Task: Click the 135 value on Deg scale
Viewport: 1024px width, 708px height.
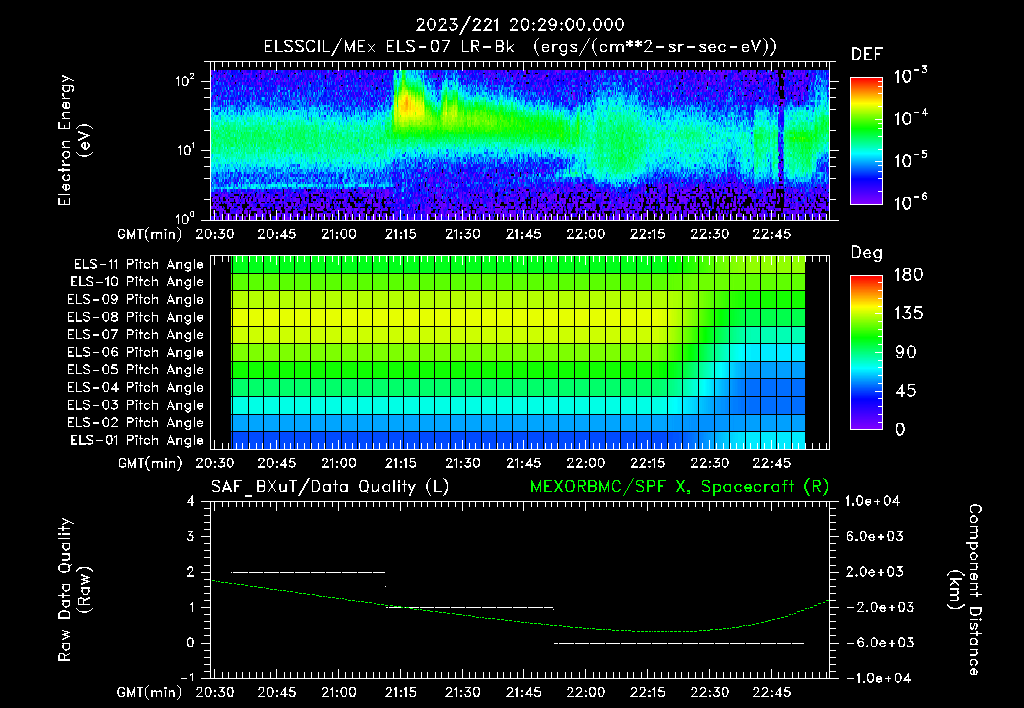Action: click(x=908, y=314)
